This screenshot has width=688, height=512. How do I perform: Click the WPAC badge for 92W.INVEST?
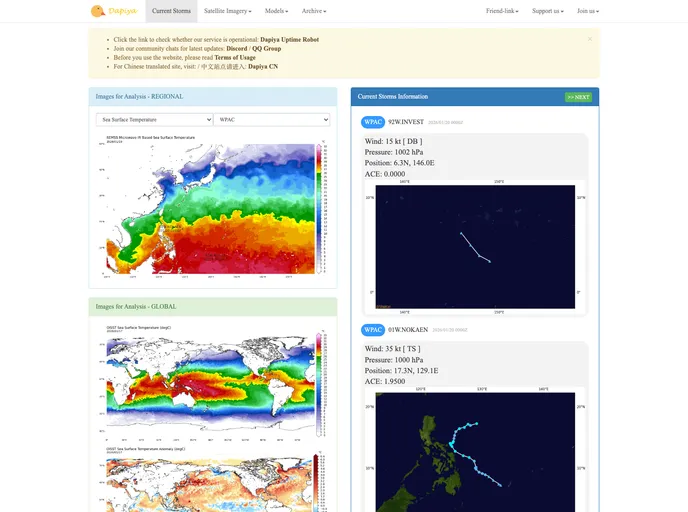pyautogui.click(x=373, y=121)
